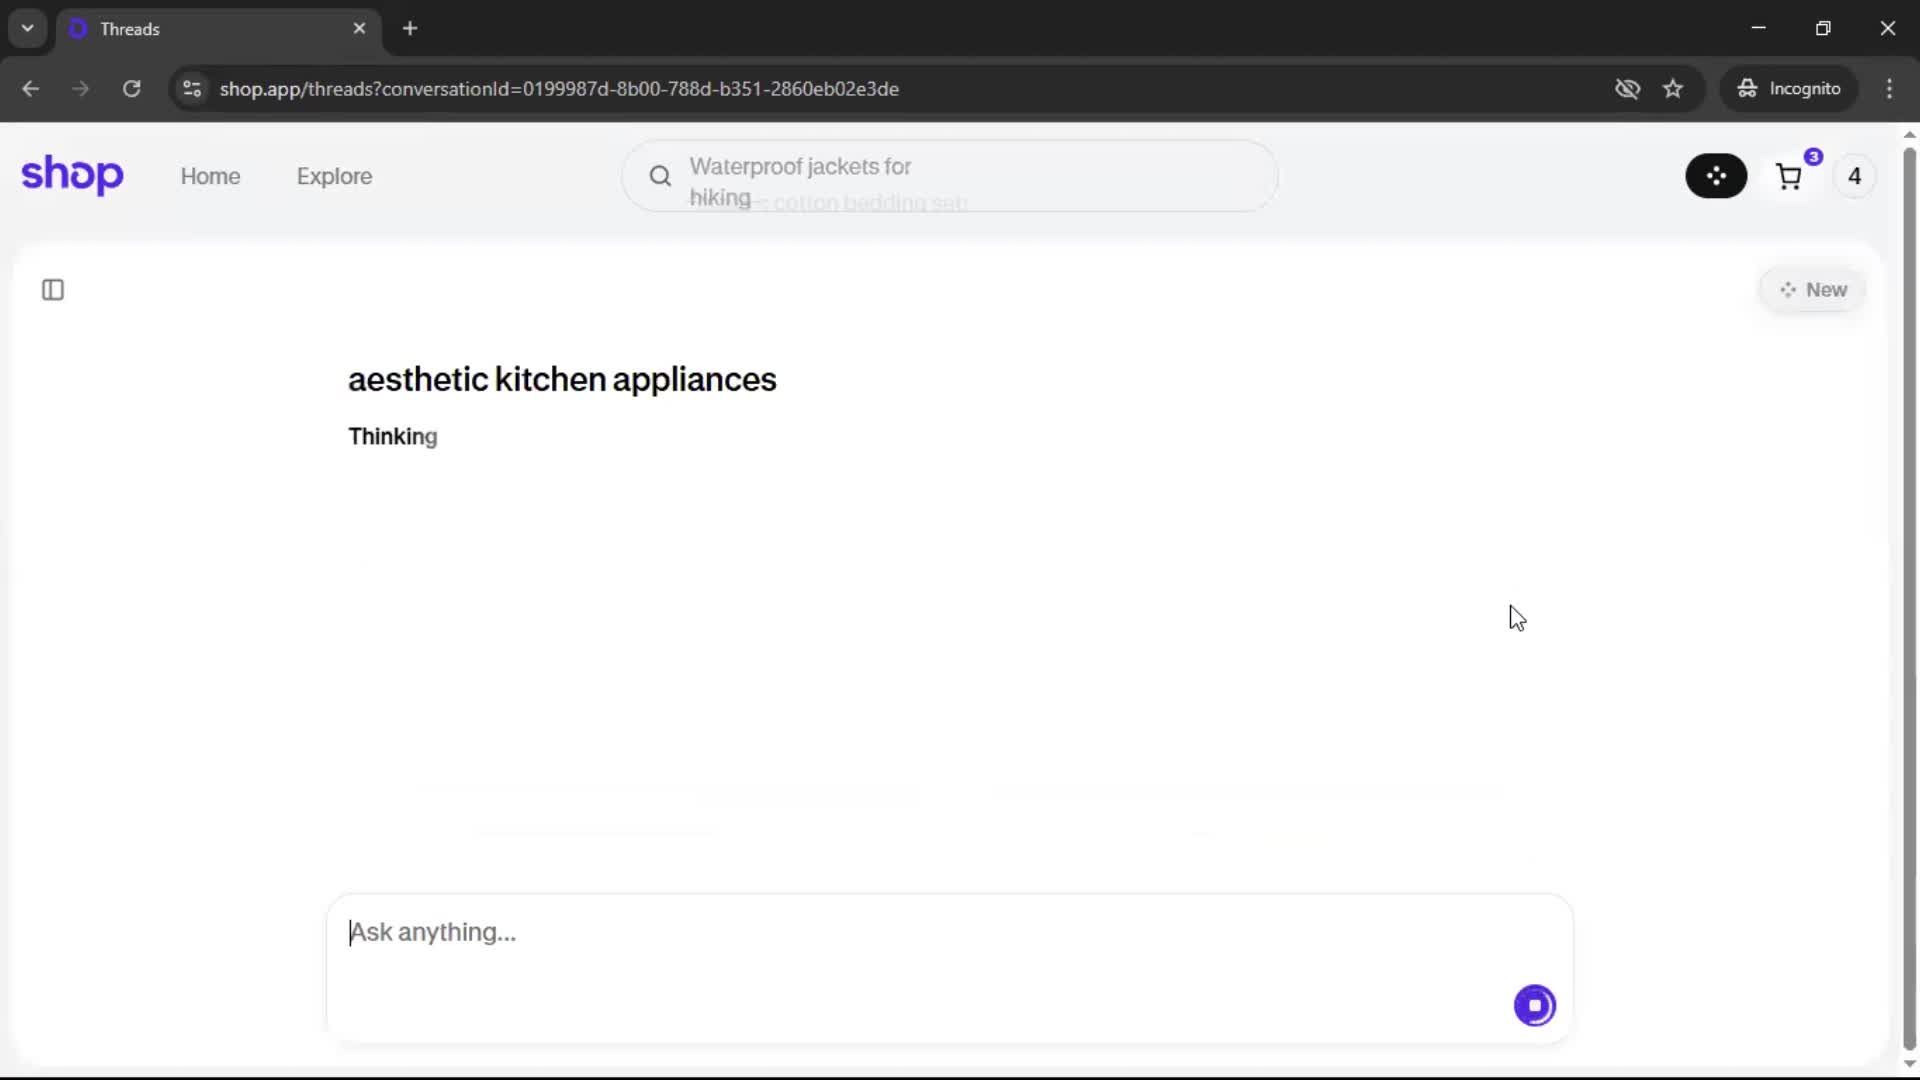This screenshot has height=1080, width=1920.
Task: Toggle the sidebar panel icon
Action: pyautogui.click(x=53, y=290)
